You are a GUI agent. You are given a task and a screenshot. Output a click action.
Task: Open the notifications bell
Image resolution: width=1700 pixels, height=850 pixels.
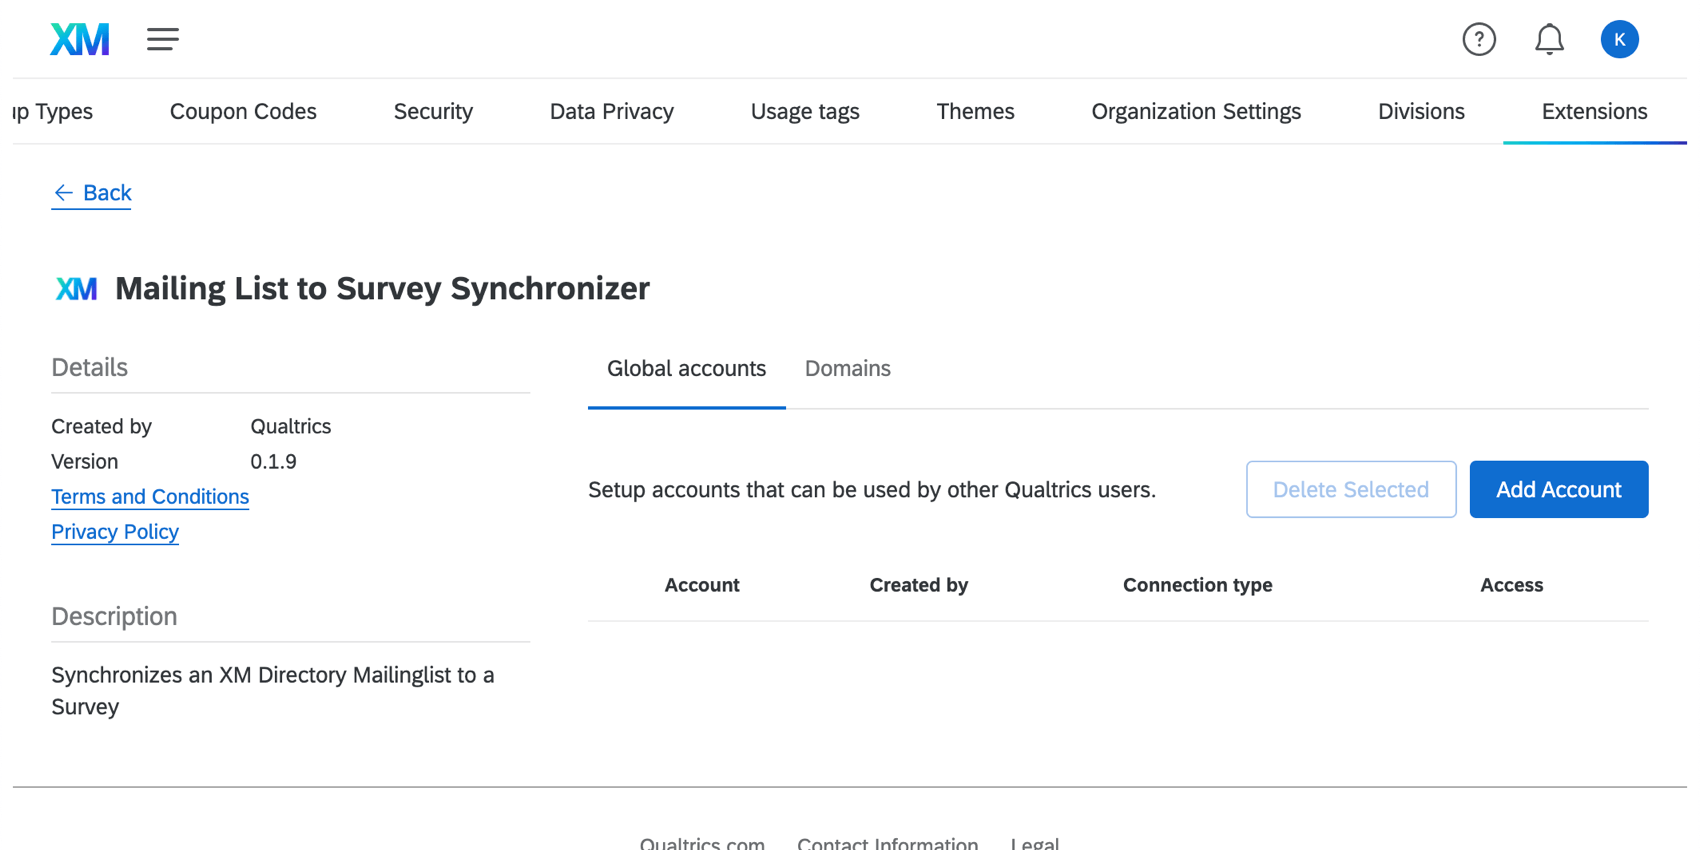click(x=1549, y=40)
